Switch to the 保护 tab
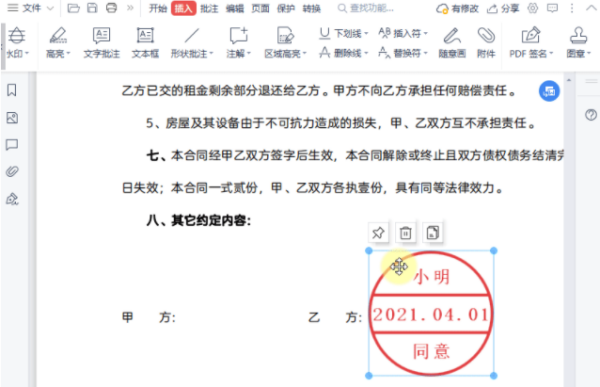The width and height of the screenshot is (600, 387). click(x=286, y=8)
